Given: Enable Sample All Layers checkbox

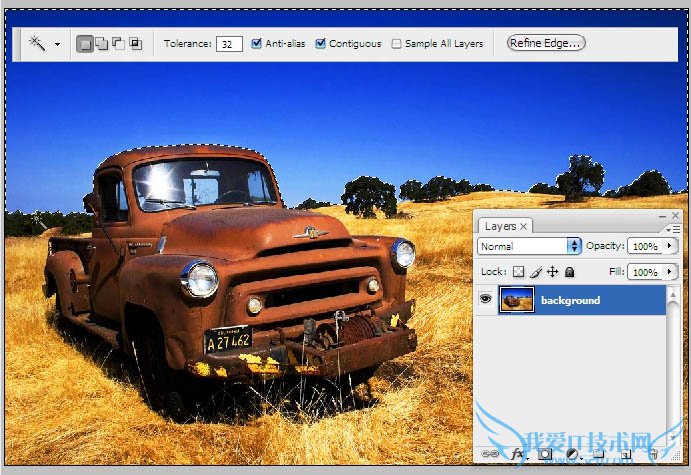Looking at the screenshot, I should click(397, 44).
